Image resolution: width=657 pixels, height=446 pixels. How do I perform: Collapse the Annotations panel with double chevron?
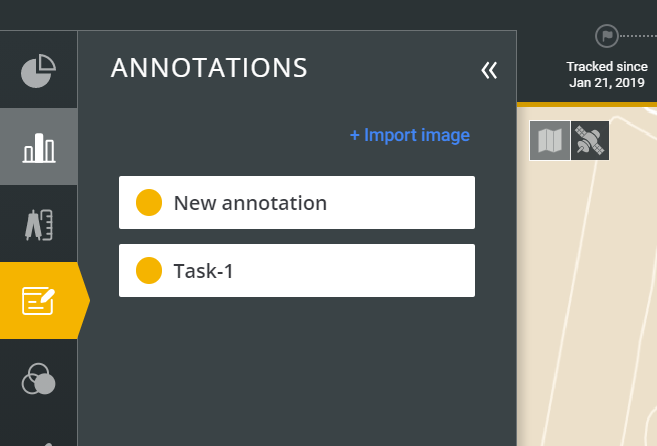[x=489, y=70]
